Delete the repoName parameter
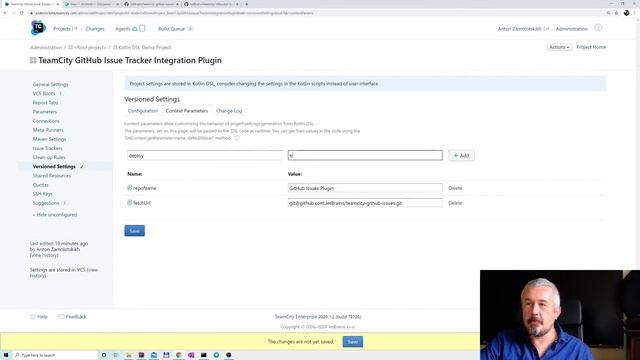The image size is (640, 360). pyautogui.click(x=455, y=188)
